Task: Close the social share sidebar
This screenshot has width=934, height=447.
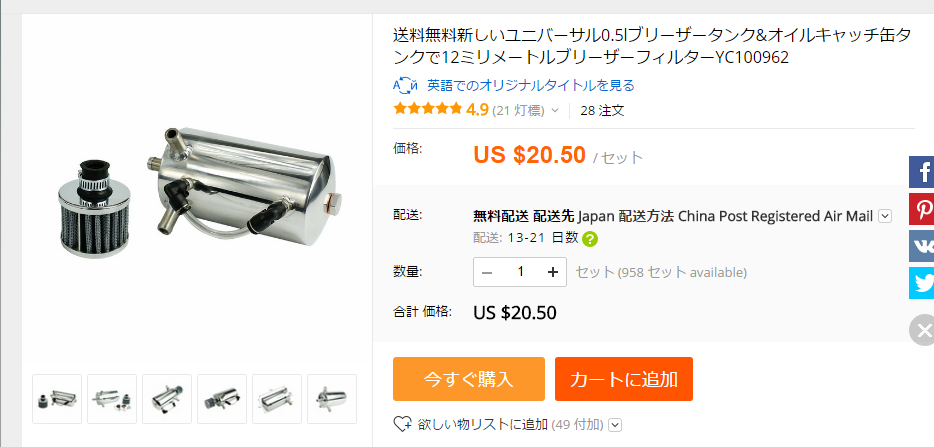Action: click(922, 331)
